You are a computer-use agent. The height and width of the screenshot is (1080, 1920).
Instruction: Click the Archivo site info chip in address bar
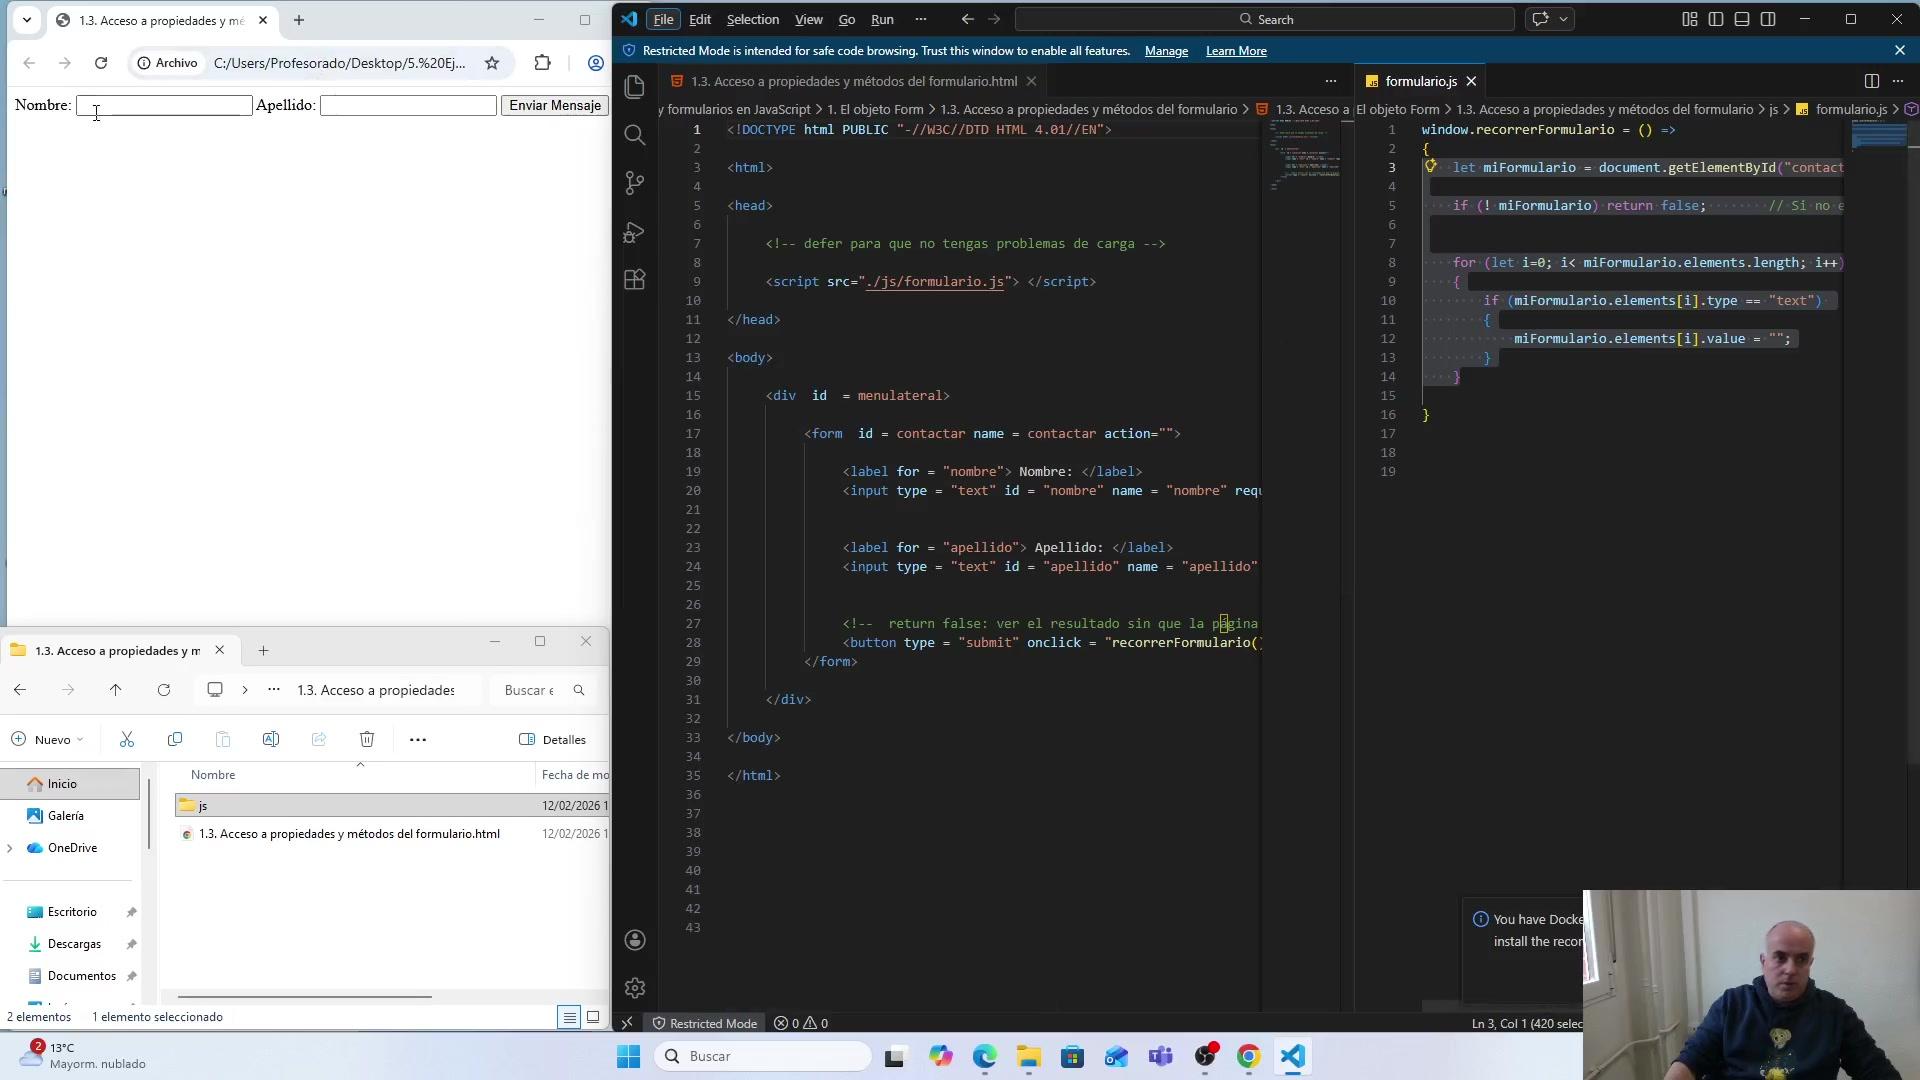pyautogui.click(x=168, y=63)
